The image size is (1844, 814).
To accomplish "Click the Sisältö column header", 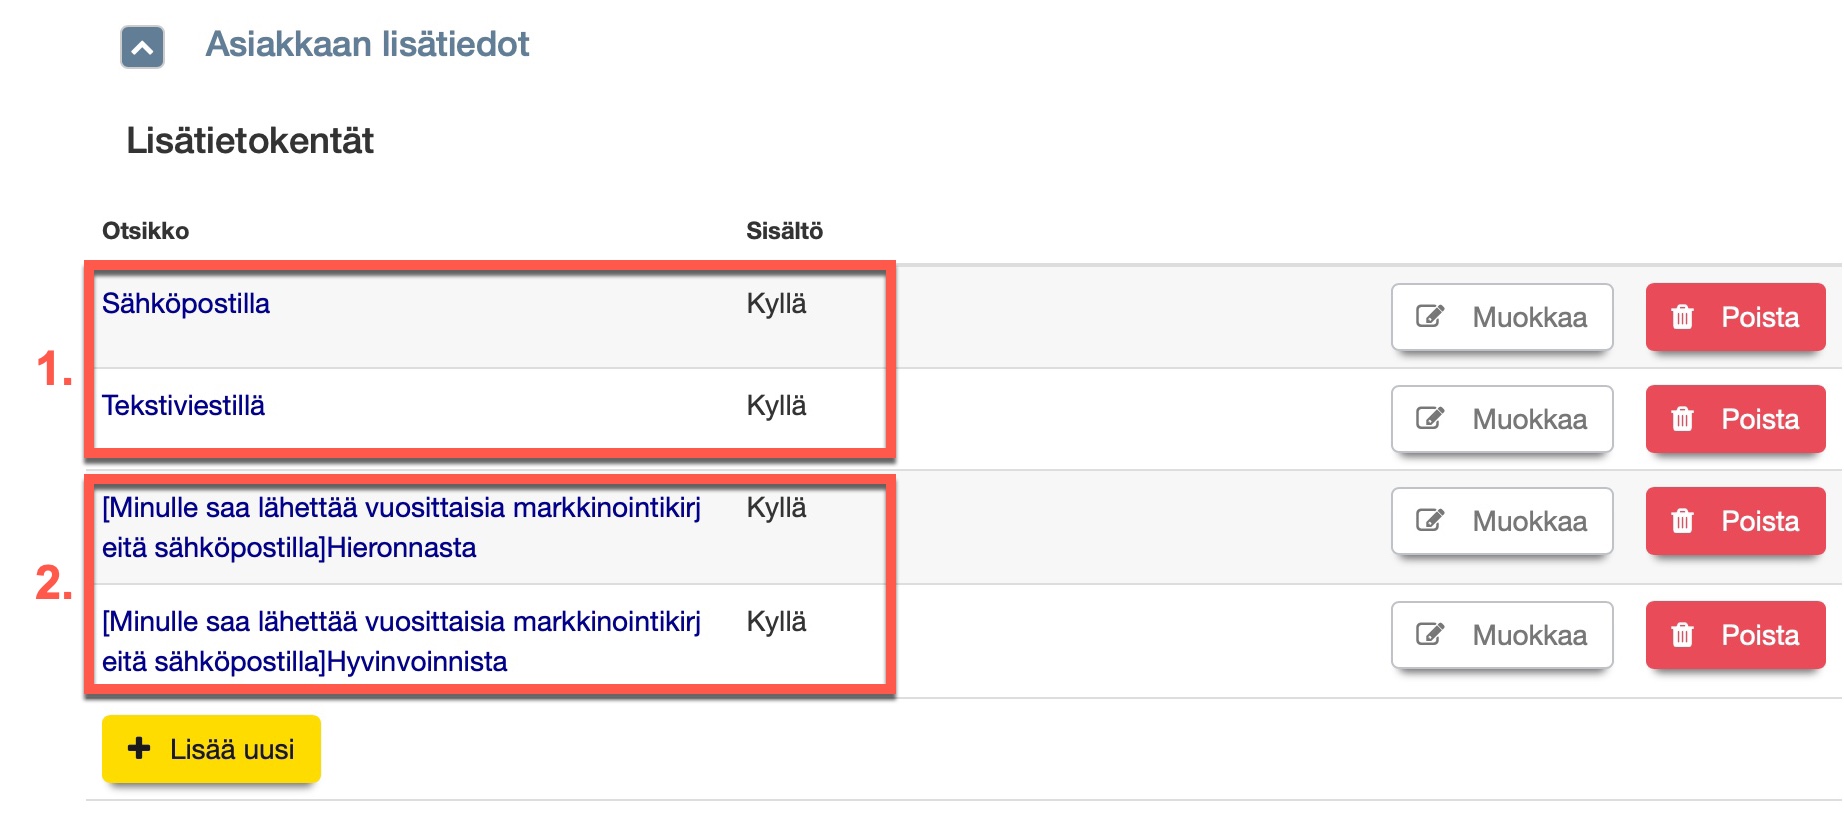I will tap(784, 231).
